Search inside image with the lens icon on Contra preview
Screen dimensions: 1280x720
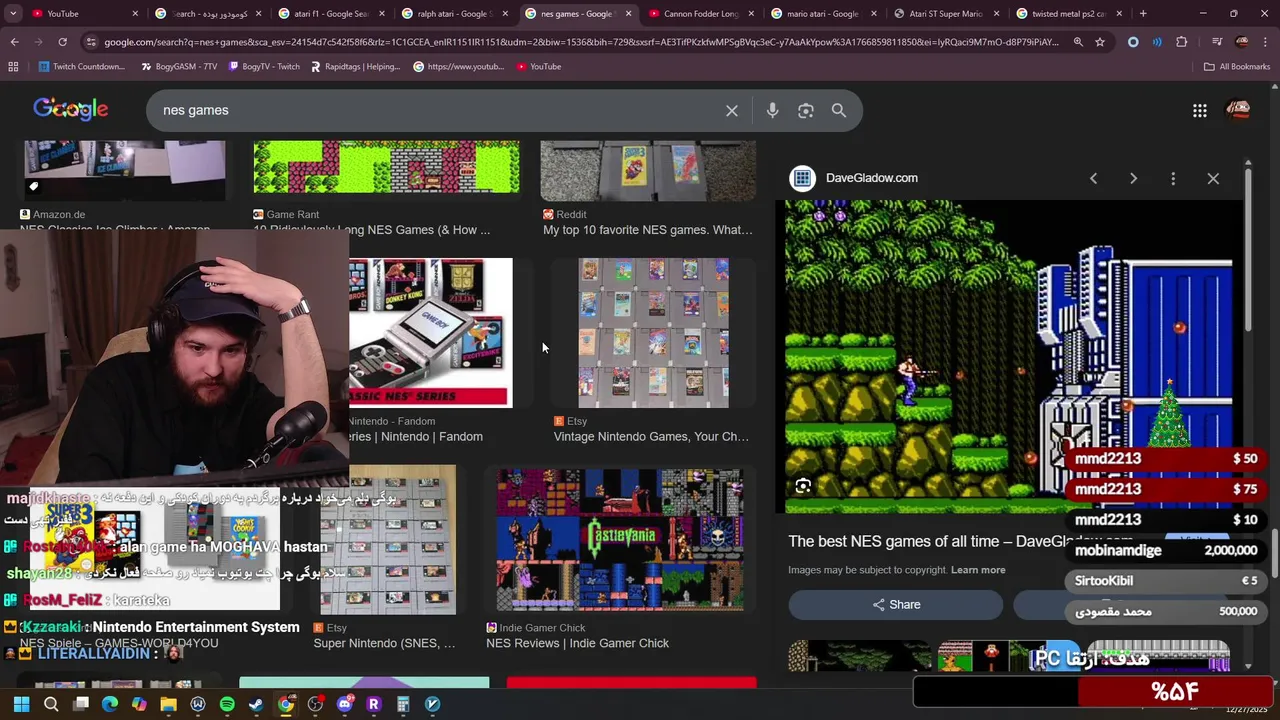pos(803,486)
